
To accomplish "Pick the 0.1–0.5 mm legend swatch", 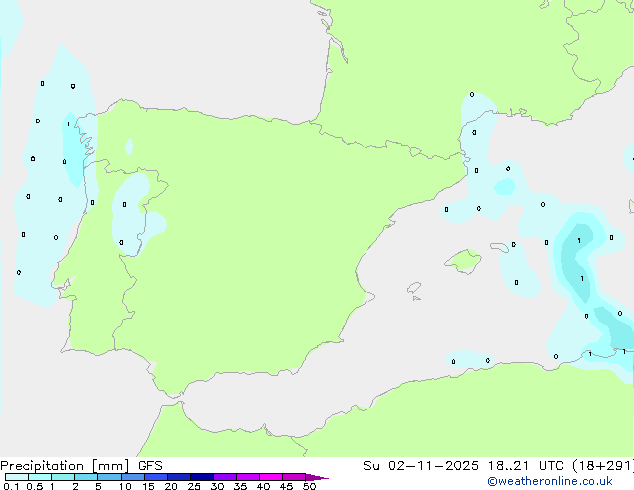I will tap(17, 477).
